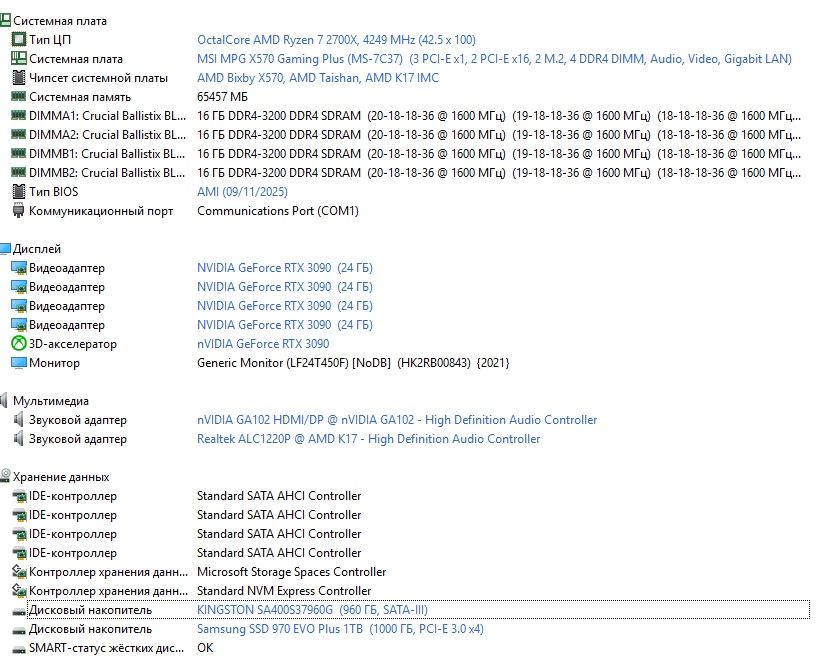Click the Хранение данных section icon
This screenshot has height=662, width=835.
5,476
